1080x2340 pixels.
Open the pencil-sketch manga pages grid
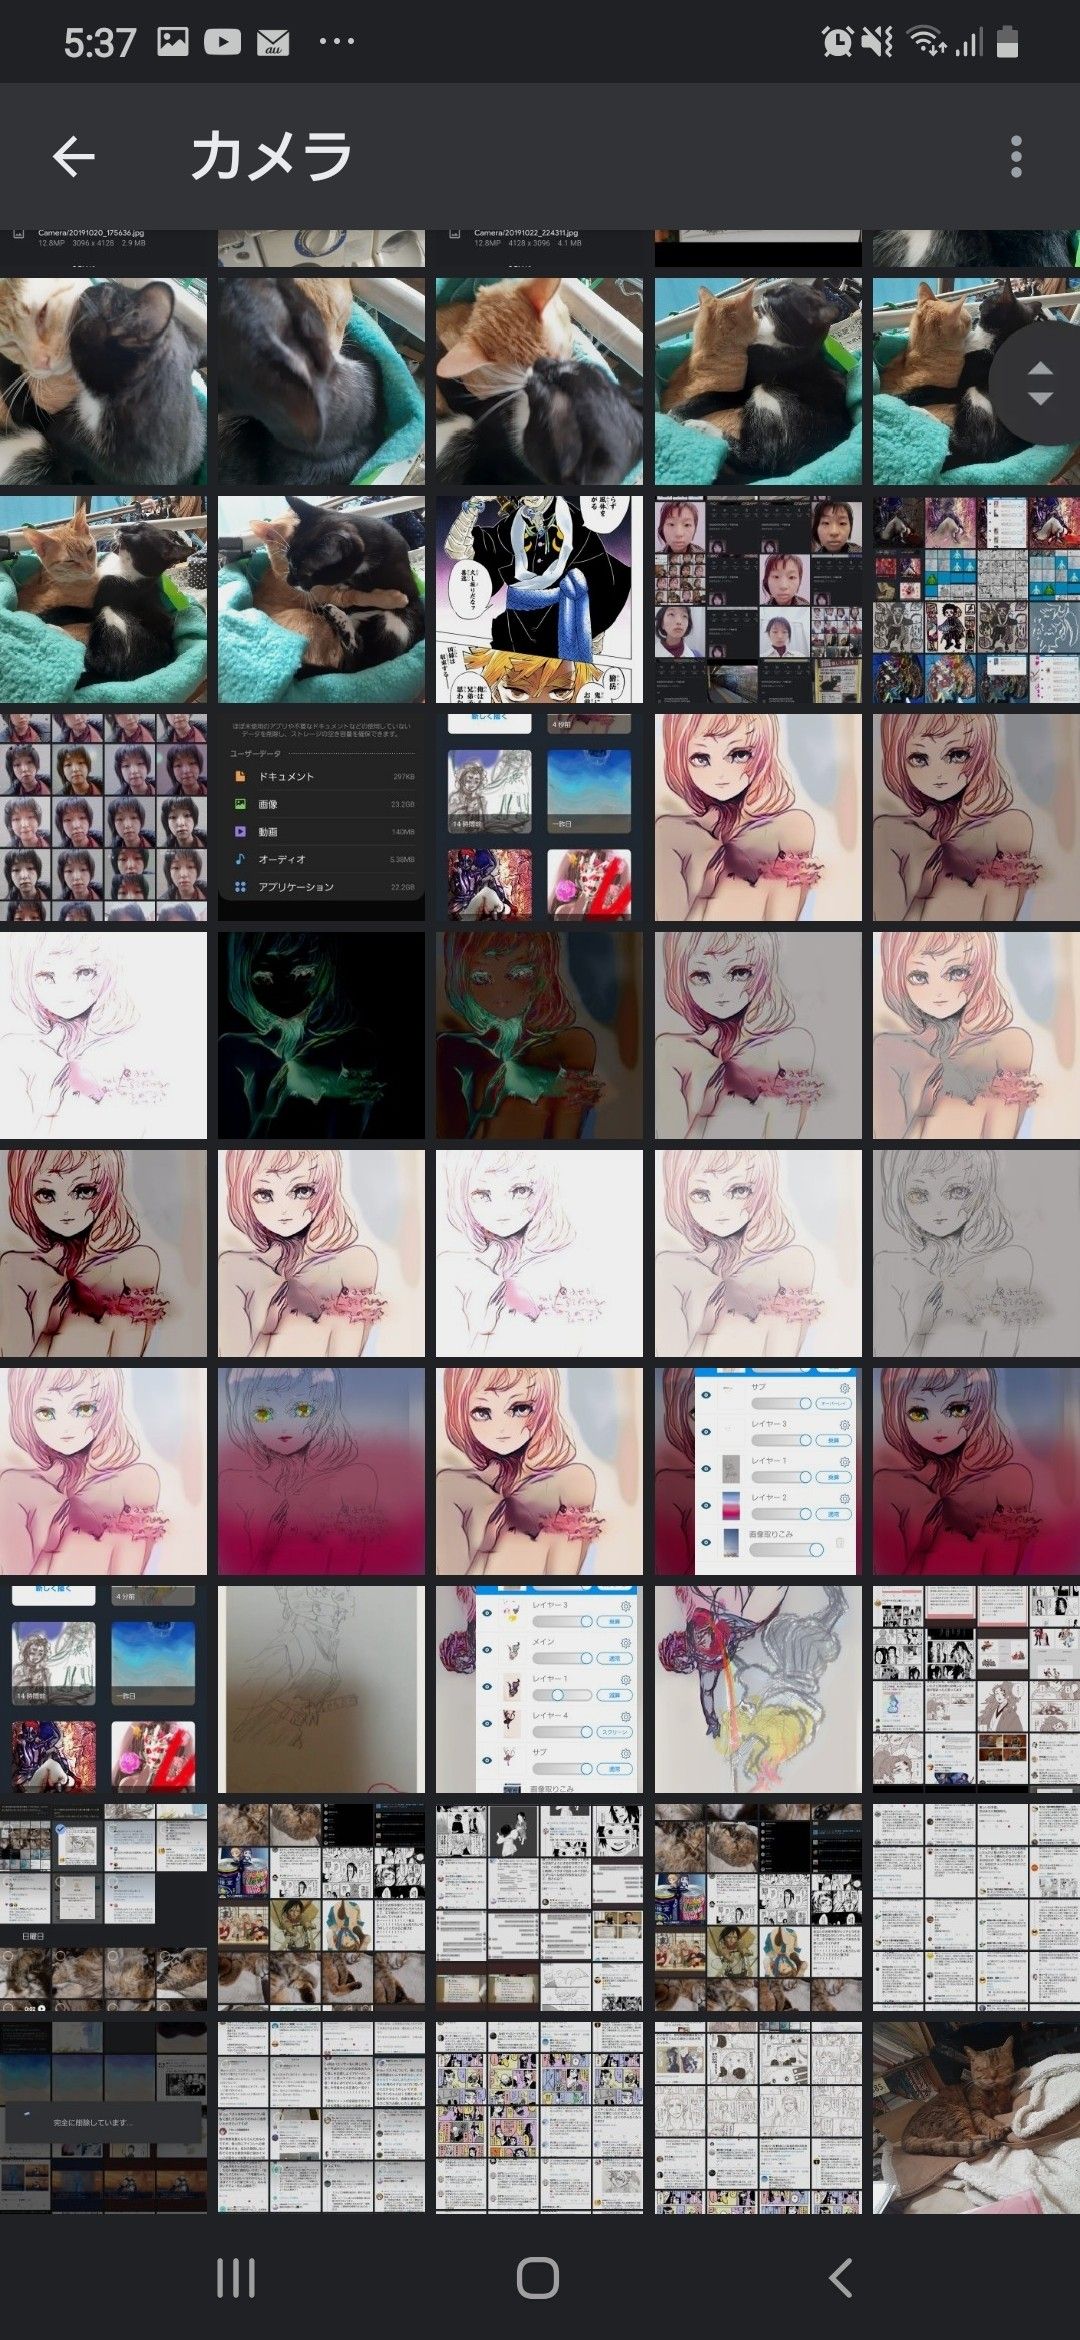pyautogui.click(x=758, y=2117)
